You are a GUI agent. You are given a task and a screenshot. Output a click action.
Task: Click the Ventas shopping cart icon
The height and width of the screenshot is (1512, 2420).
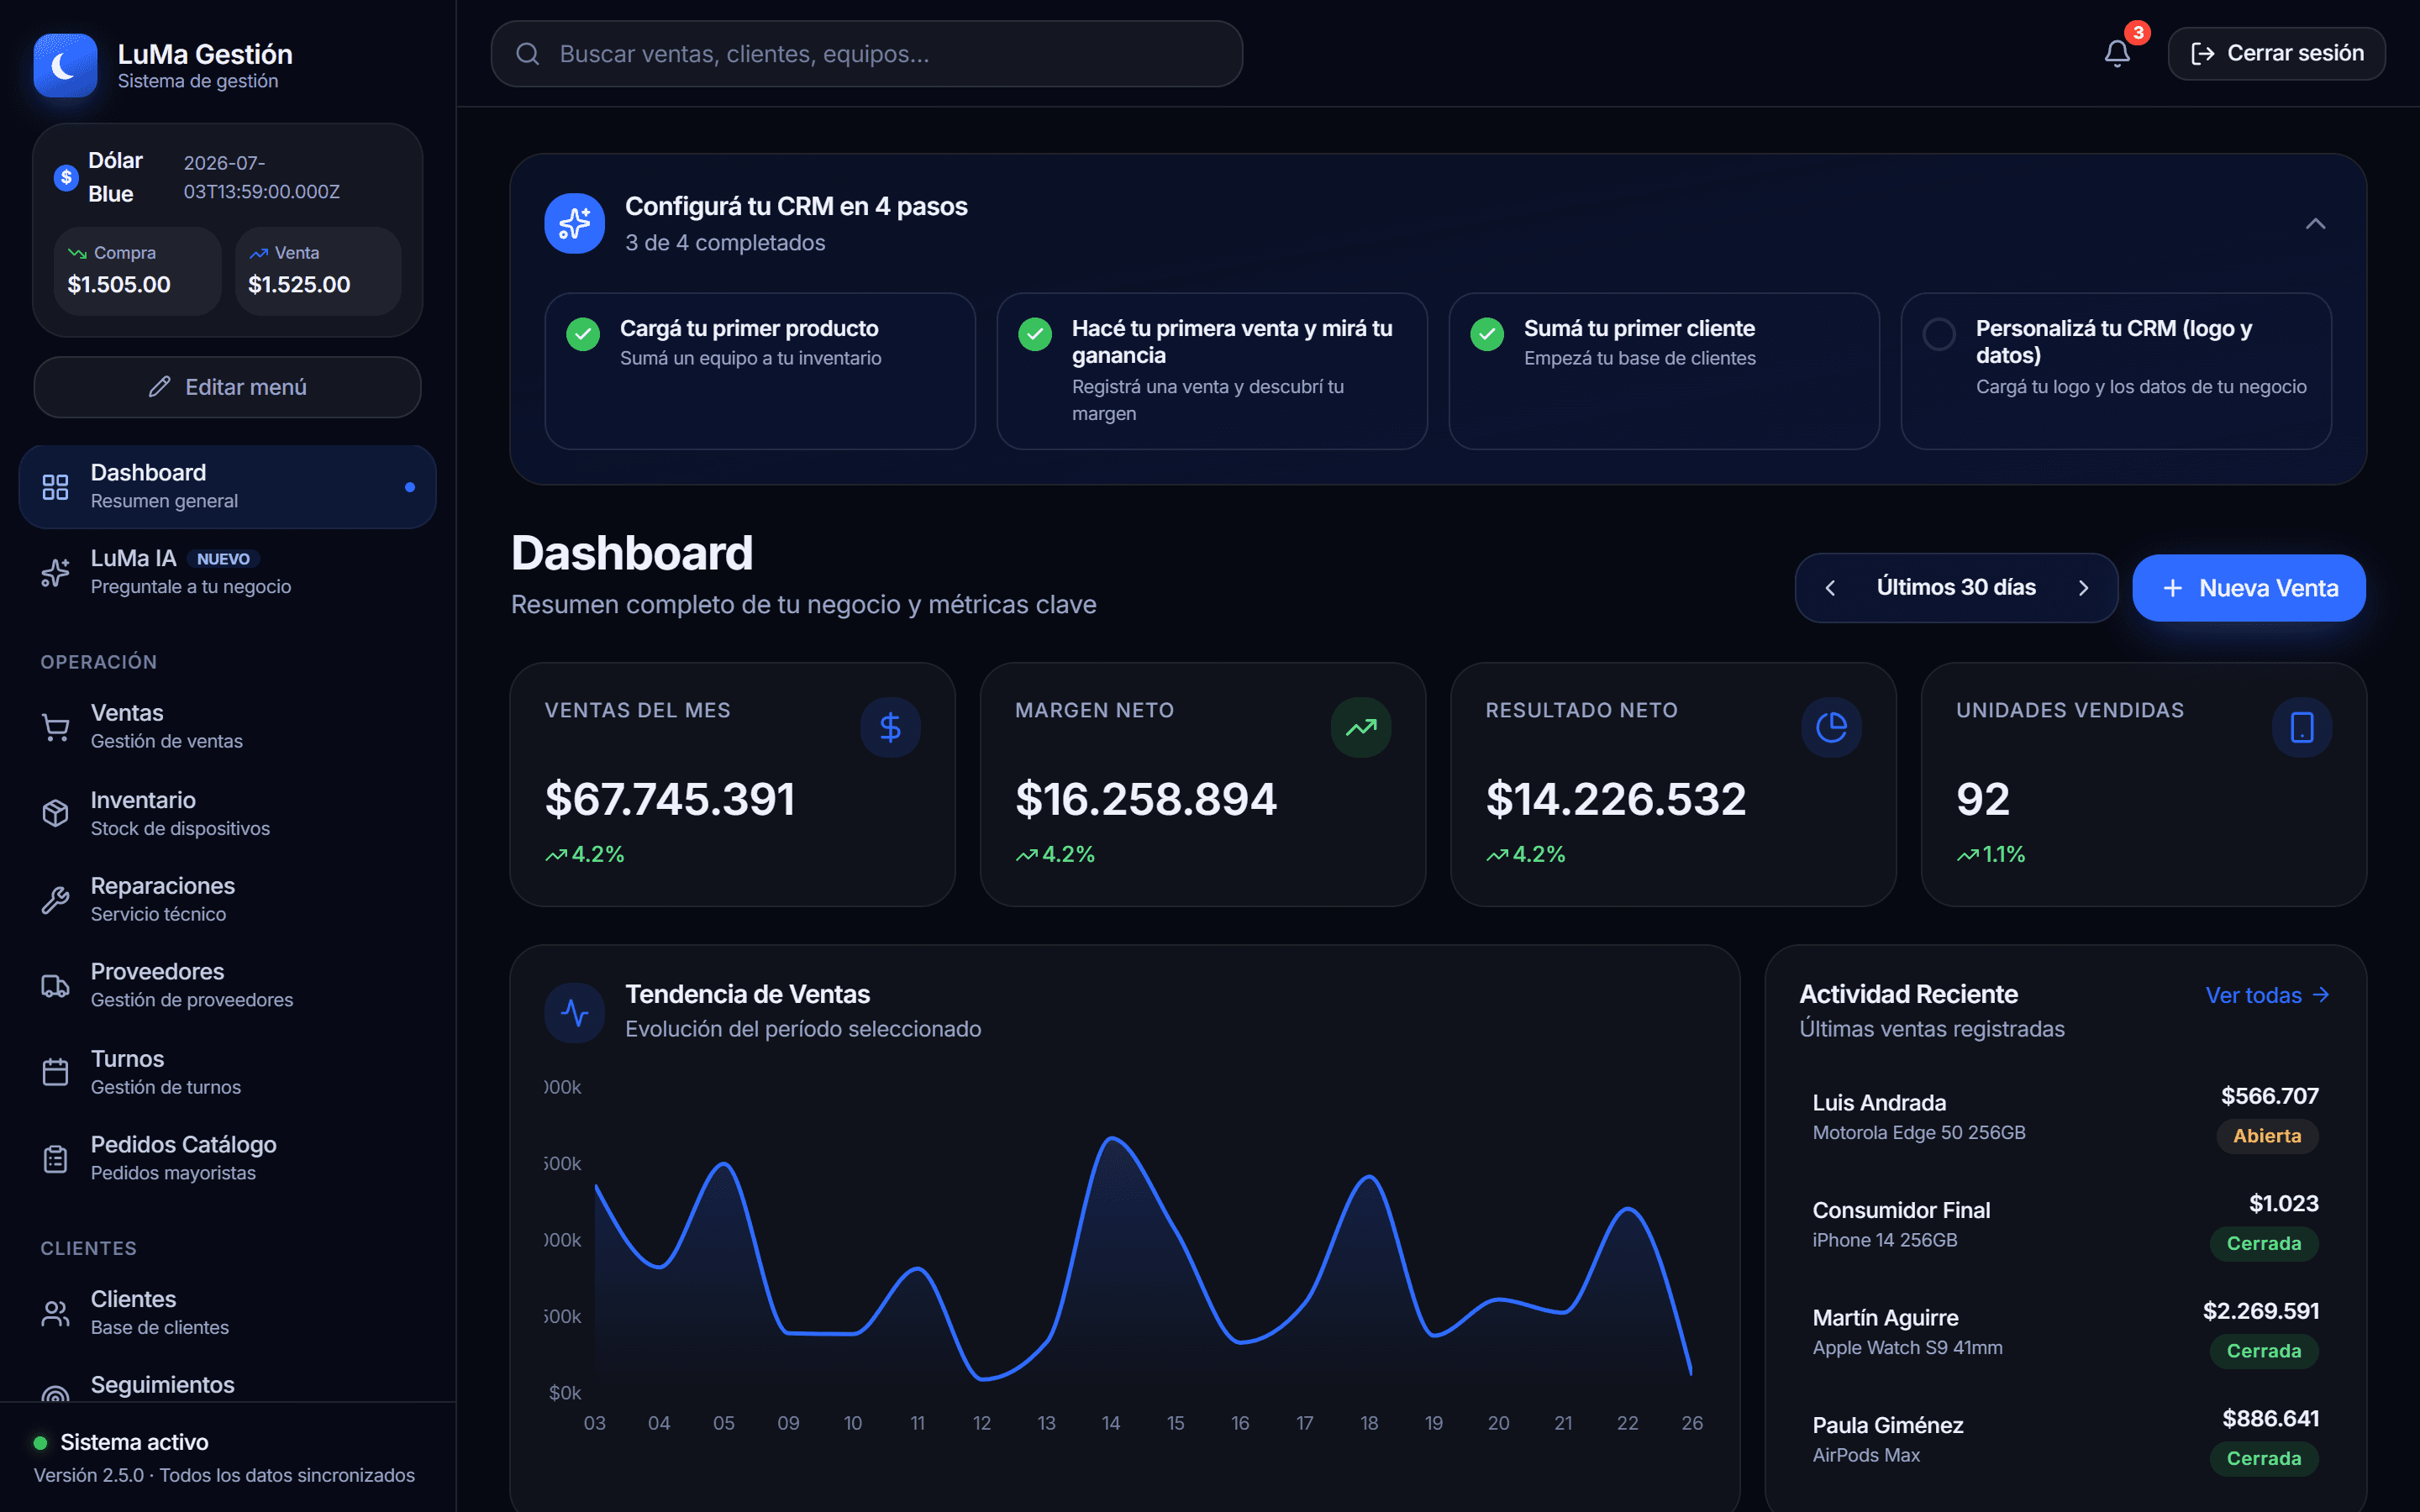[56, 727]
